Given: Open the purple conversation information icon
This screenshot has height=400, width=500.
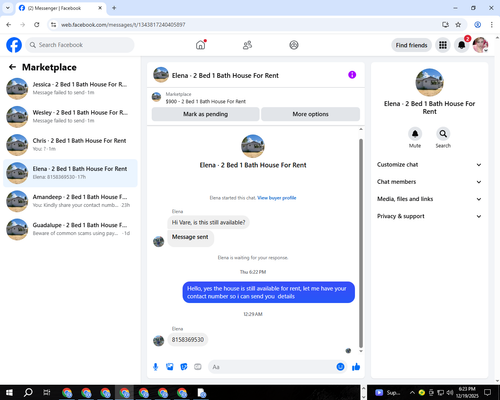Looking at the screenshot, I should coord(352,75).
